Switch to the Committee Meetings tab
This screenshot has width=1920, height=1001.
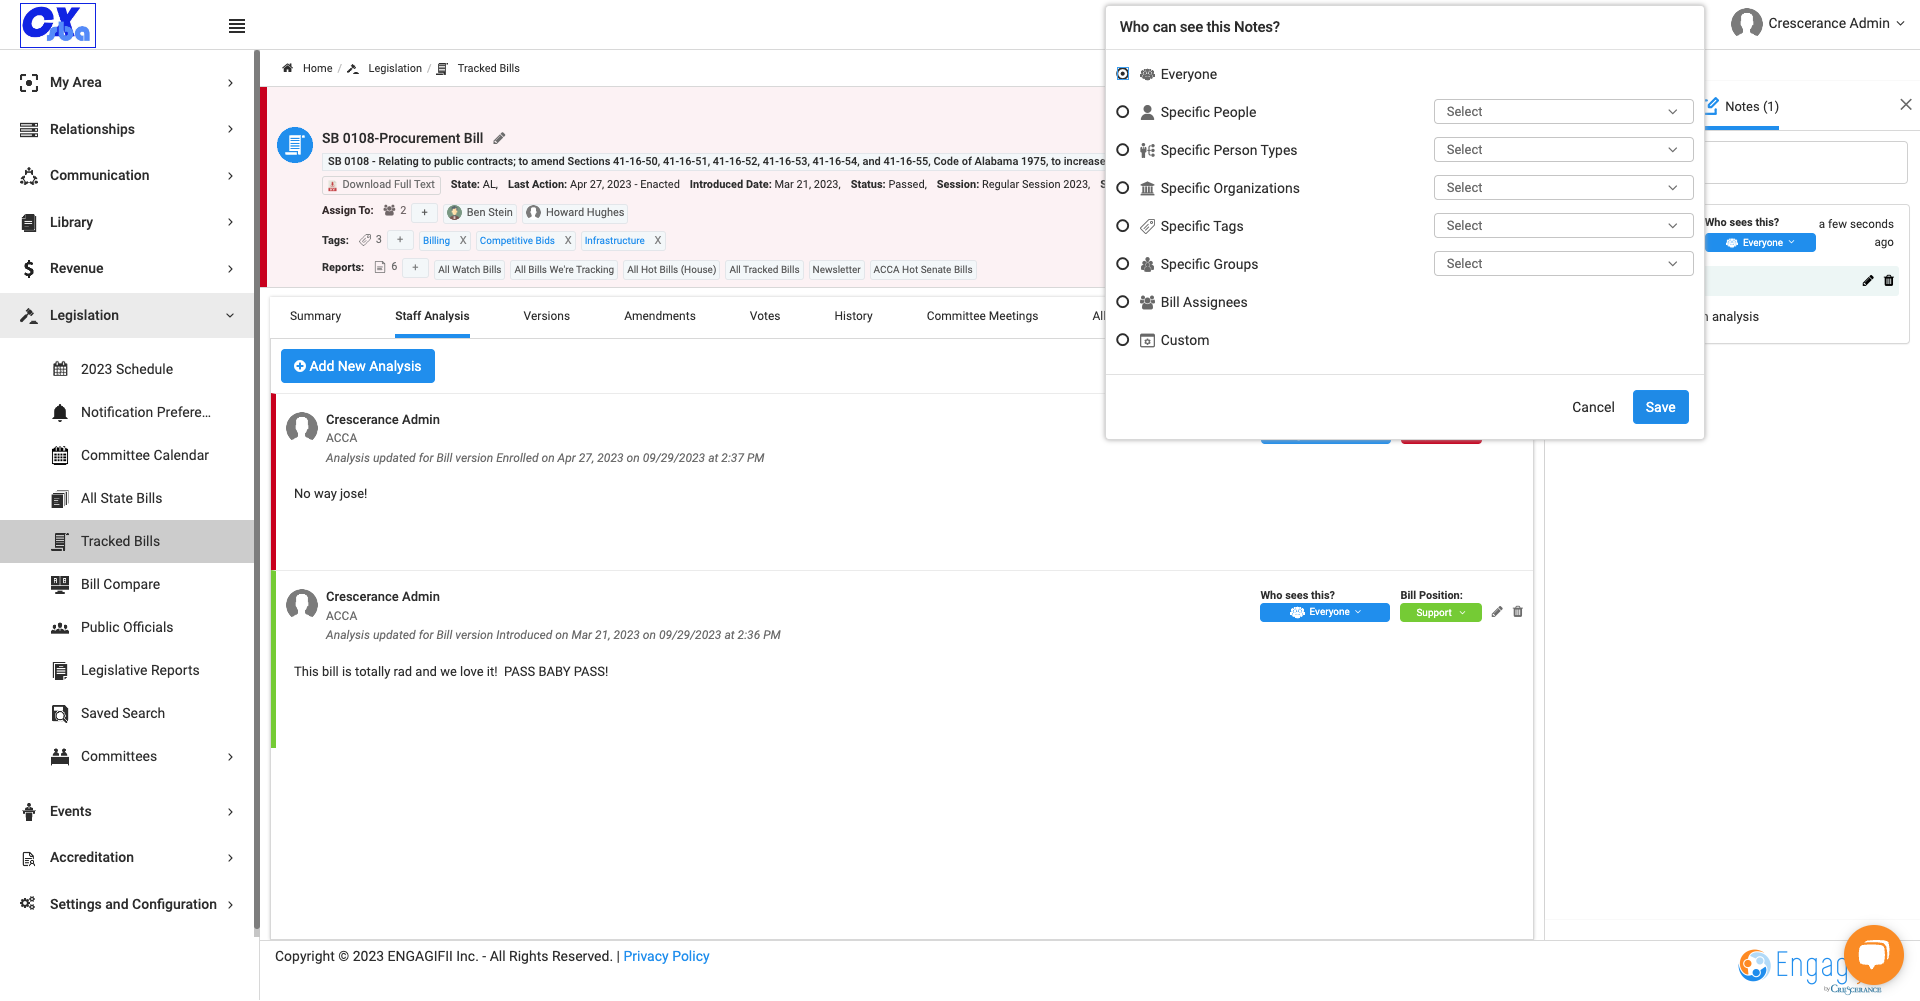point(982,316)
